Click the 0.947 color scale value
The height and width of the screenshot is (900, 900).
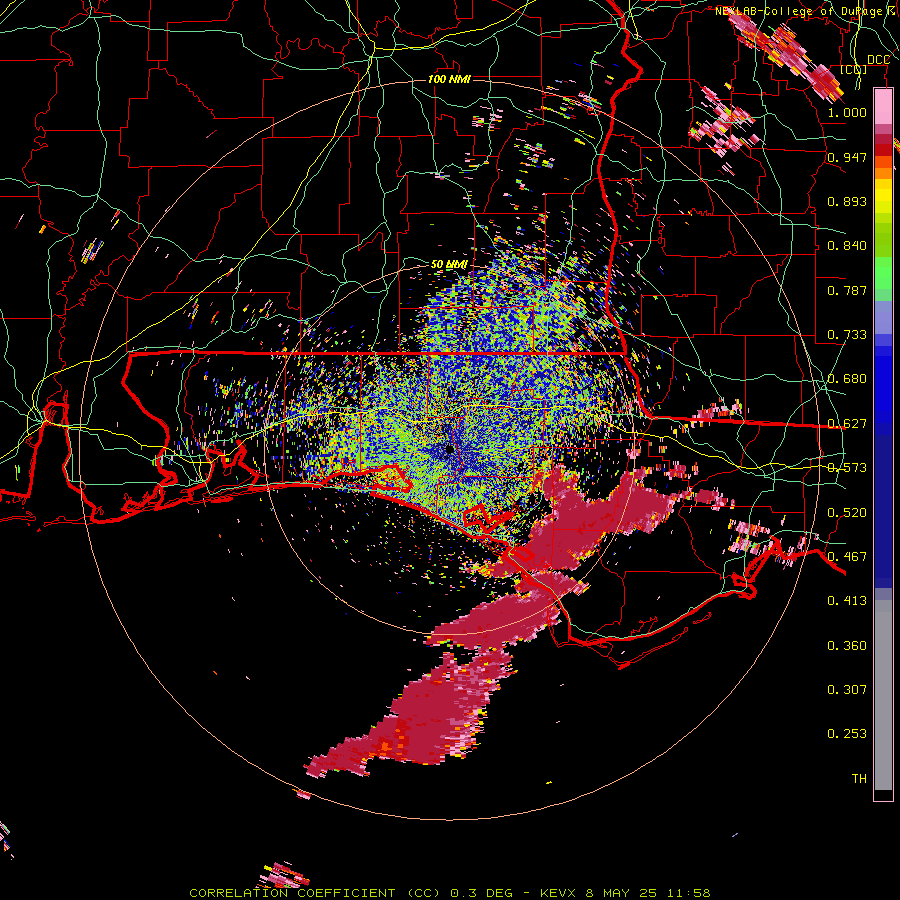click(x=847, y=157)
